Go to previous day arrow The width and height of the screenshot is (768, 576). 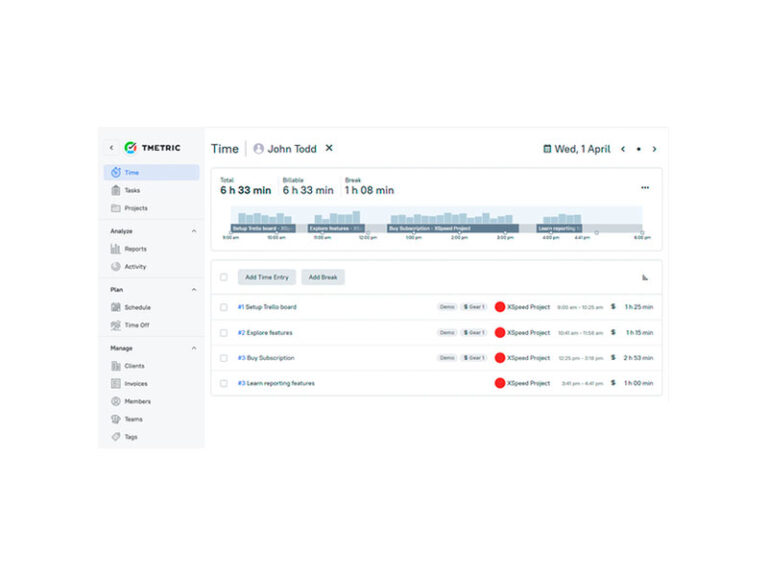623,149
